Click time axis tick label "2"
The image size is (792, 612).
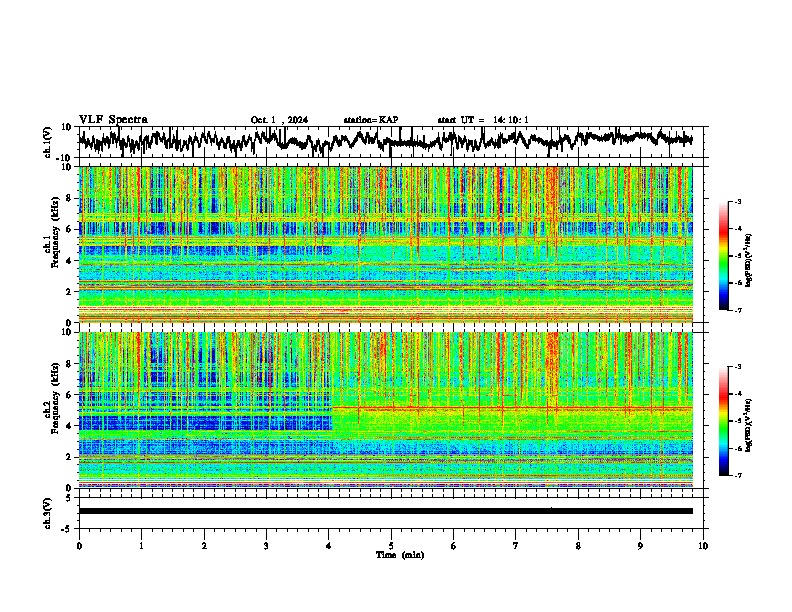click(204, 546)
